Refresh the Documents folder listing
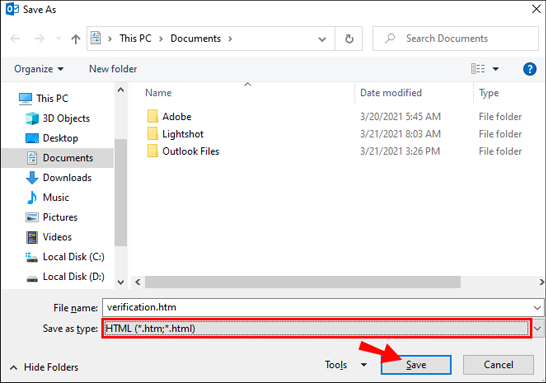This screenshot has width=546, height=383. [349, 39]
